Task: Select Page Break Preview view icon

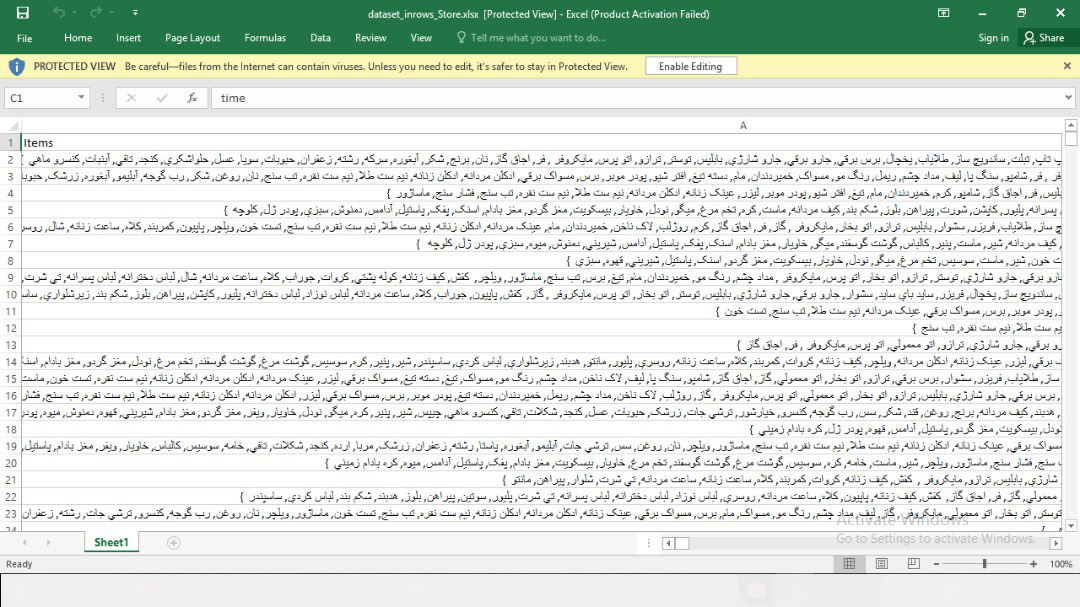Action: tap(914, 564)
